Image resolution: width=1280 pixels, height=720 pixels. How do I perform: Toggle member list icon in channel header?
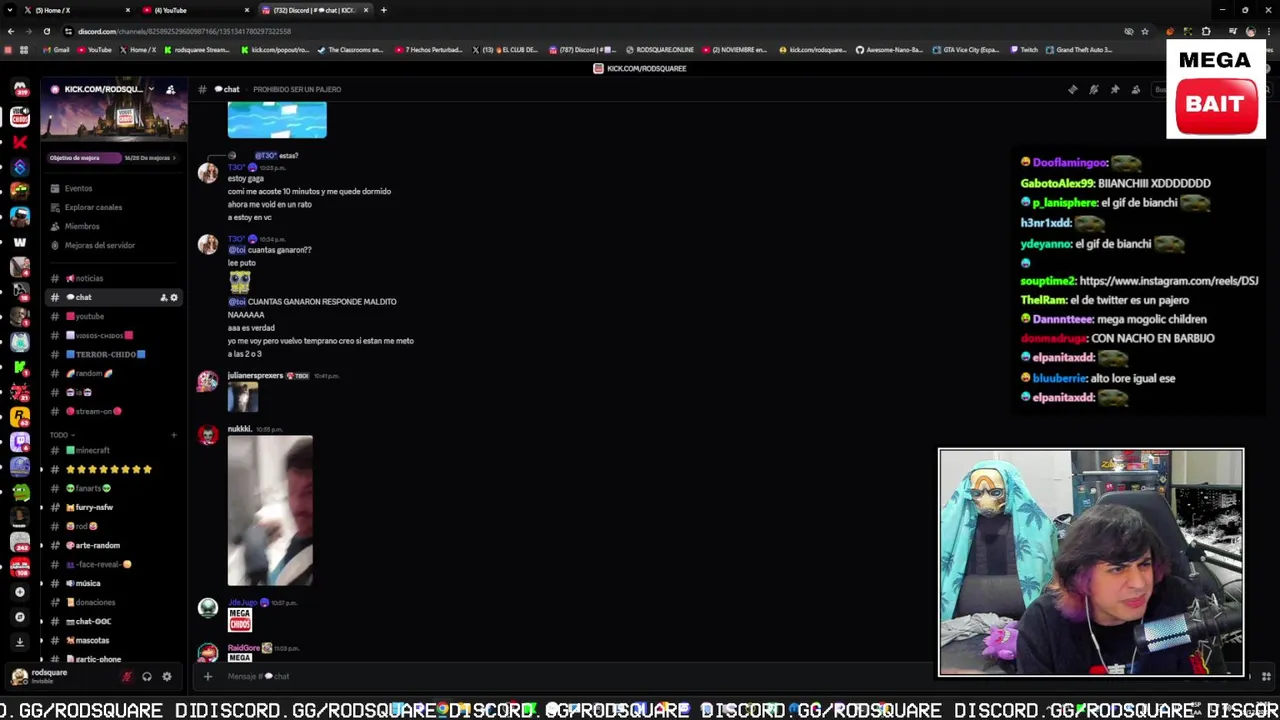pos(1135,89)
